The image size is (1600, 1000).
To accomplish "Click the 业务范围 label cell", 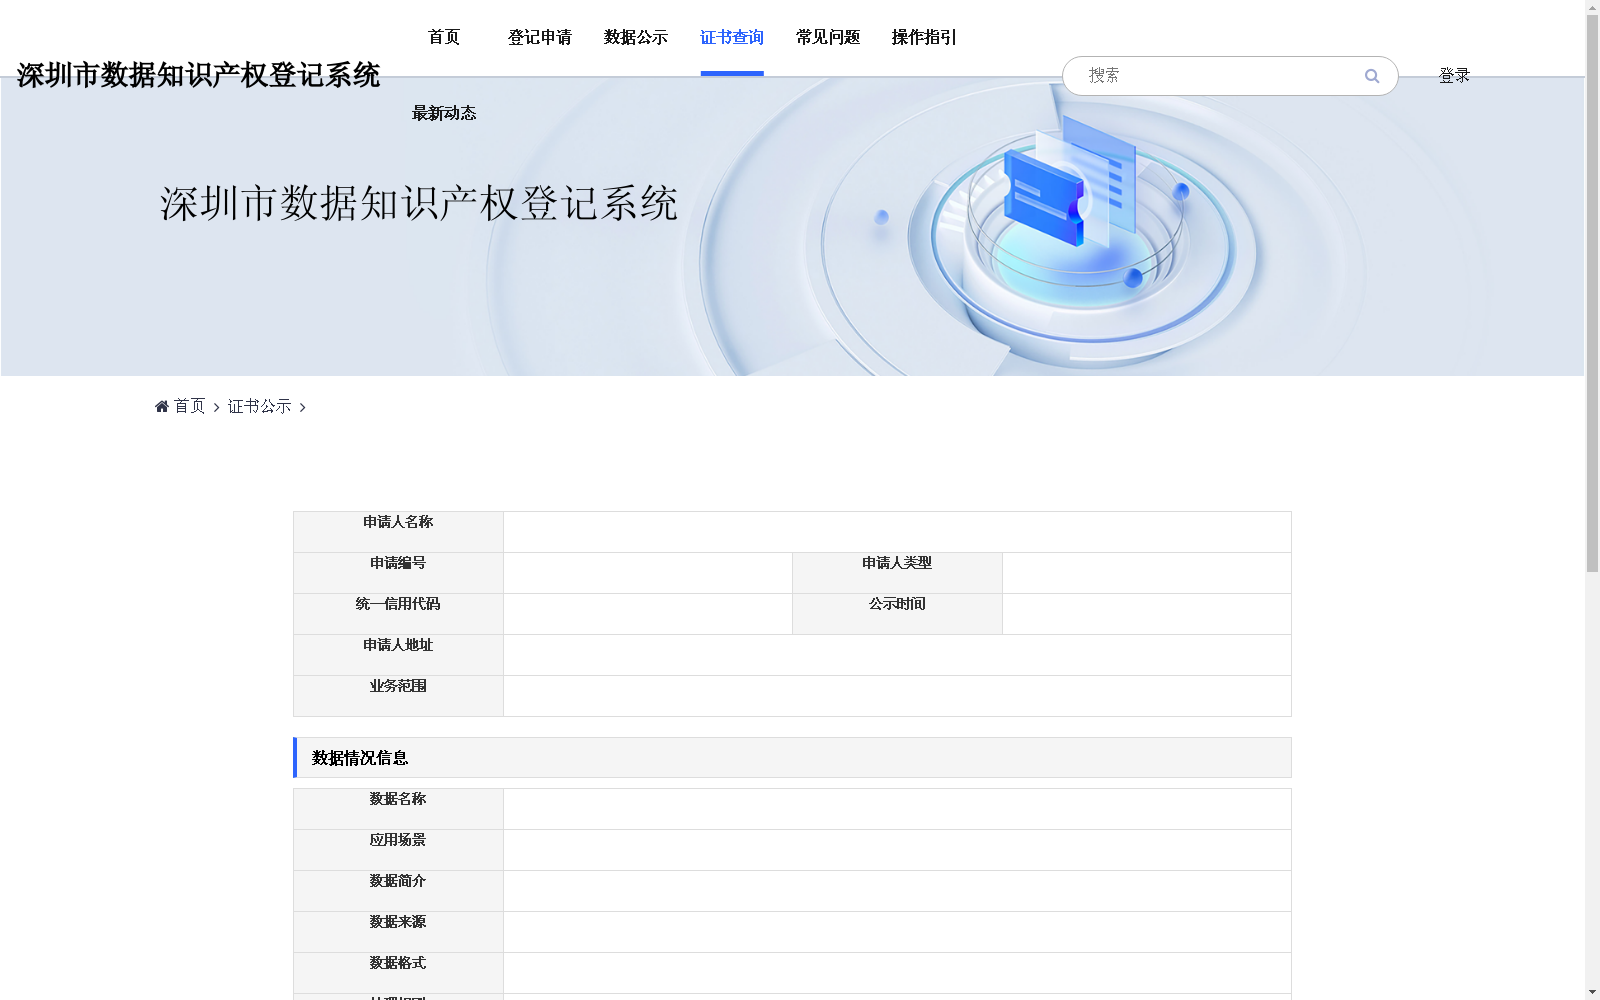I will pyautogui.click(x=398, y=696).
